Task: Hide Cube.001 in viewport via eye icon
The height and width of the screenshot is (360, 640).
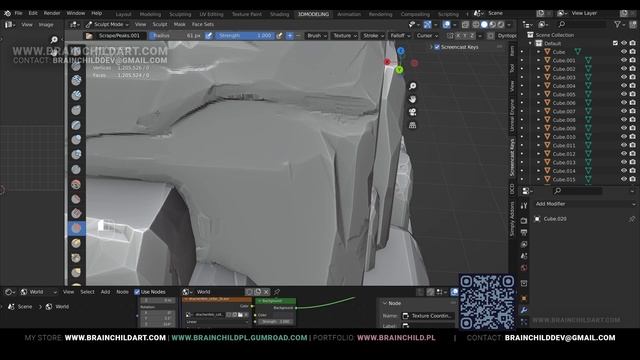Action: pos(624,60)
